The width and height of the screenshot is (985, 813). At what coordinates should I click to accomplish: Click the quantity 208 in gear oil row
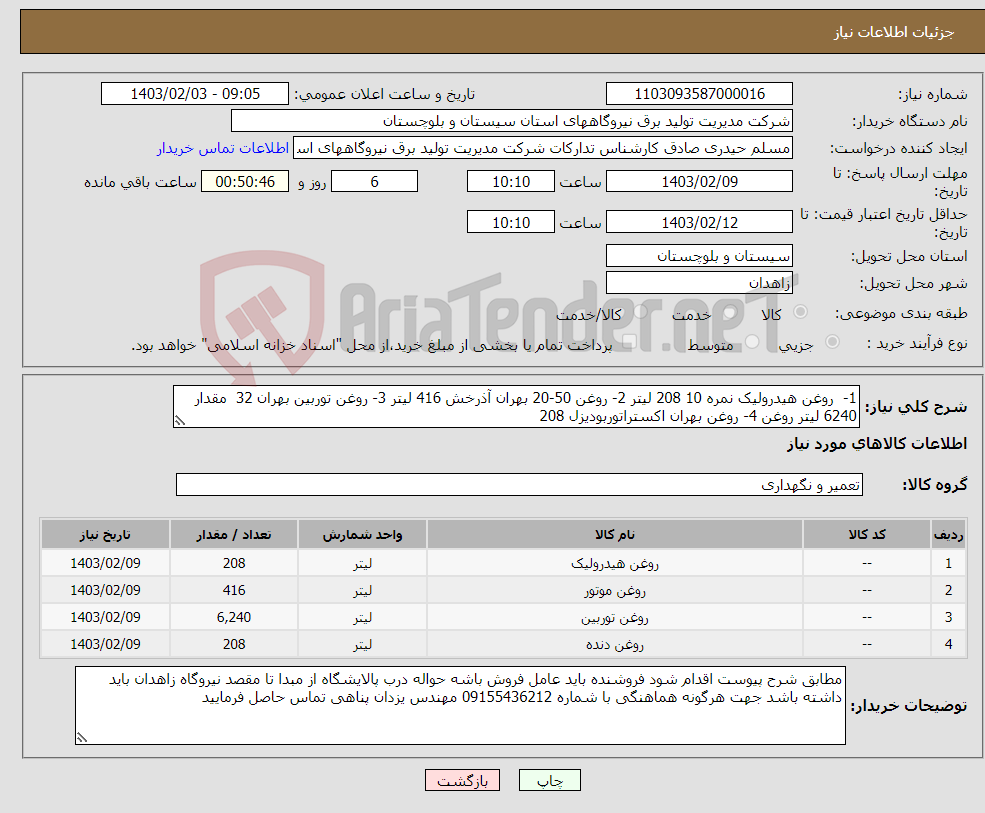pyautogui.click(x=234, y=645)
